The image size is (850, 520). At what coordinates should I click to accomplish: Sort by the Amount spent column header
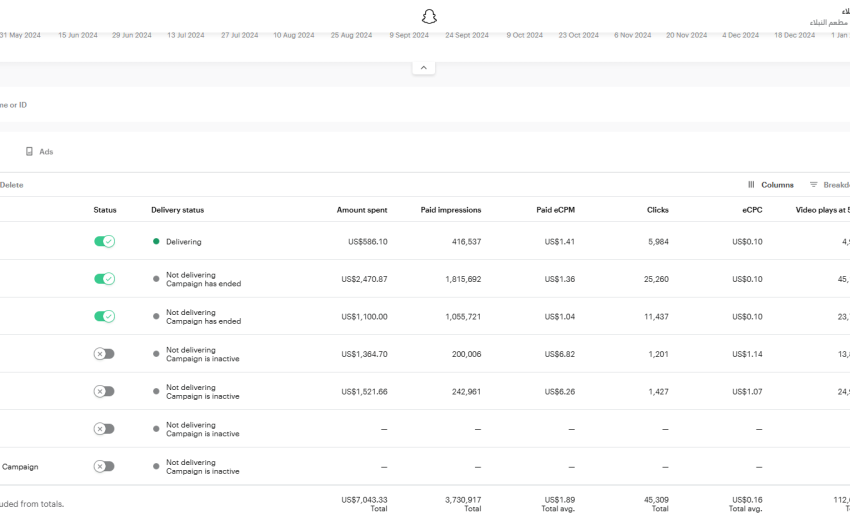pos(362,210)
